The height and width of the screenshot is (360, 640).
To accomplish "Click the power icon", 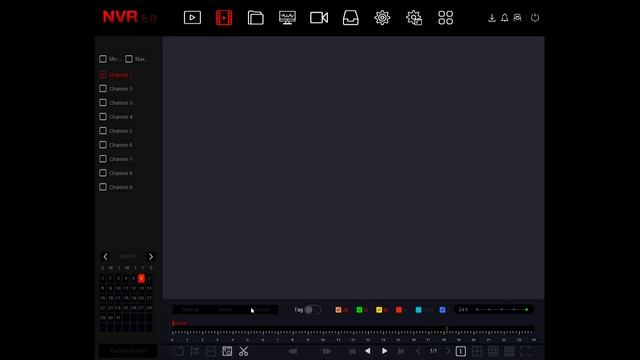I will (x=535, y=18).
